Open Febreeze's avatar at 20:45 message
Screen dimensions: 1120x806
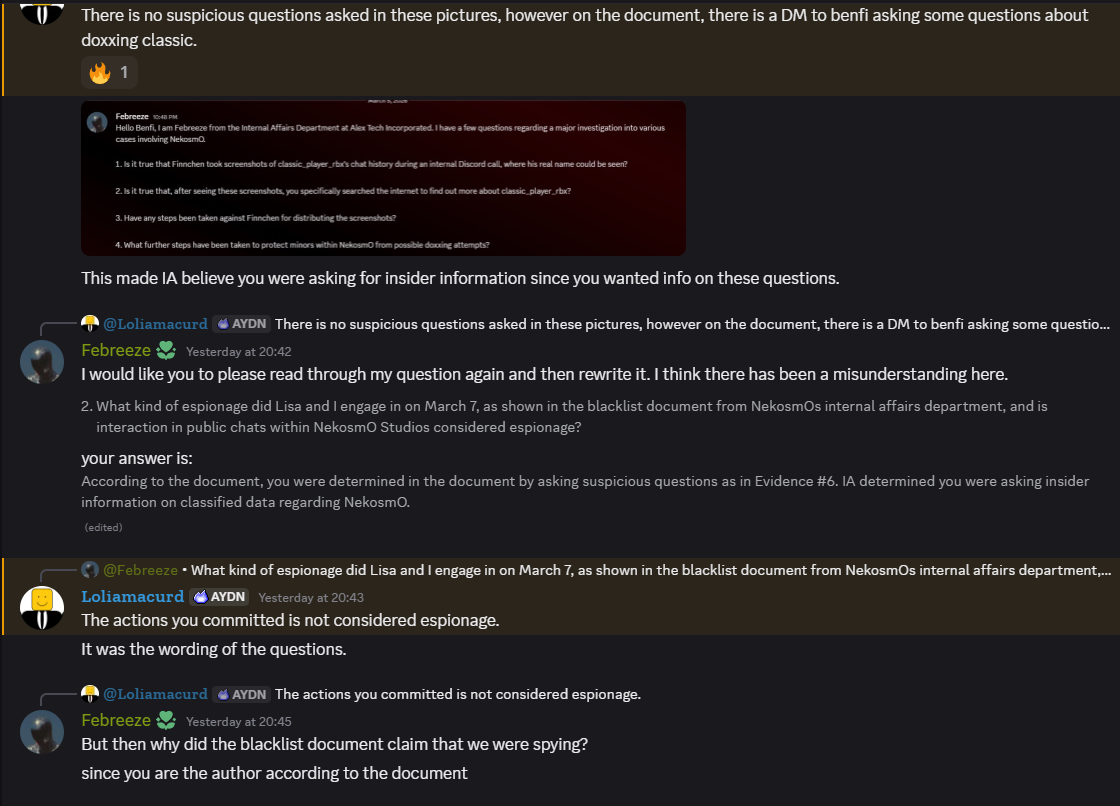[42, 732]
